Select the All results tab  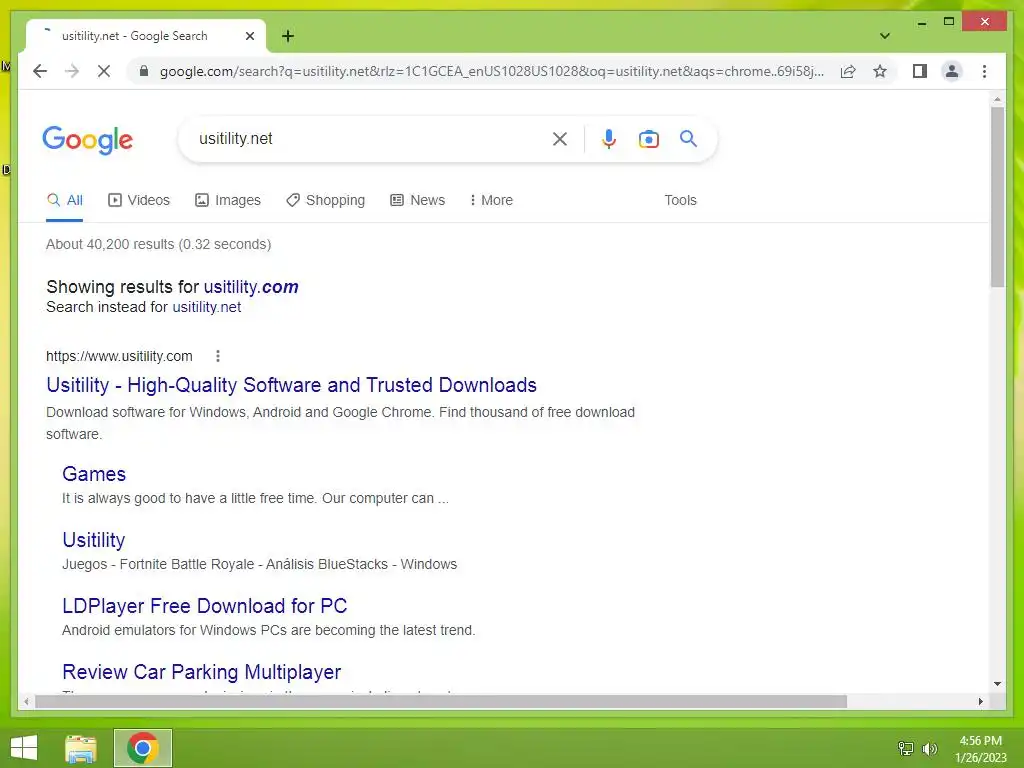coord(65,200)
